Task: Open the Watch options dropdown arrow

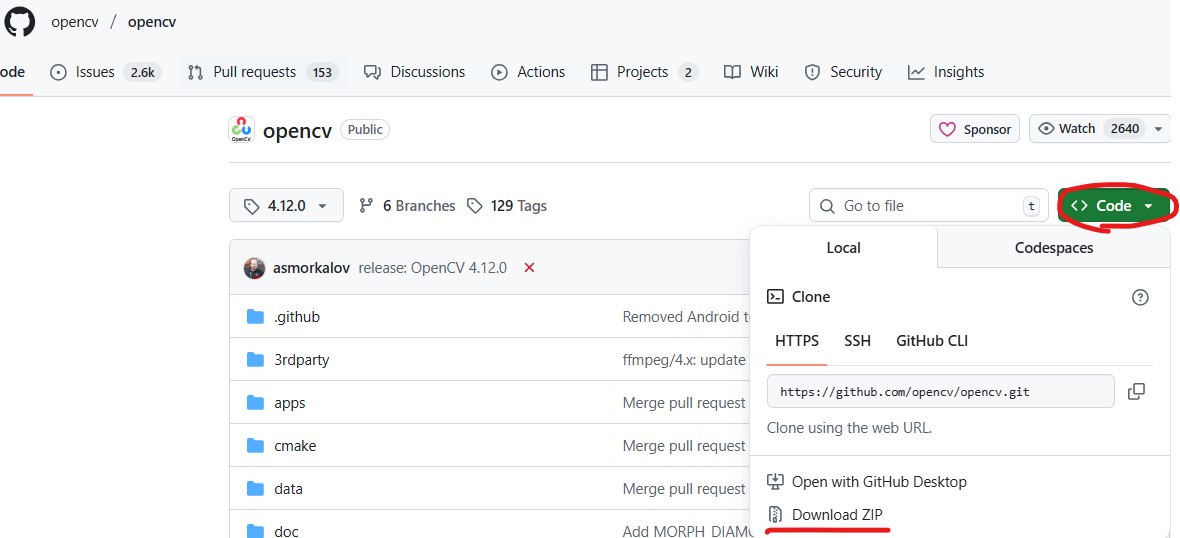Action: pyautogui.click(x=1160, y=129)
